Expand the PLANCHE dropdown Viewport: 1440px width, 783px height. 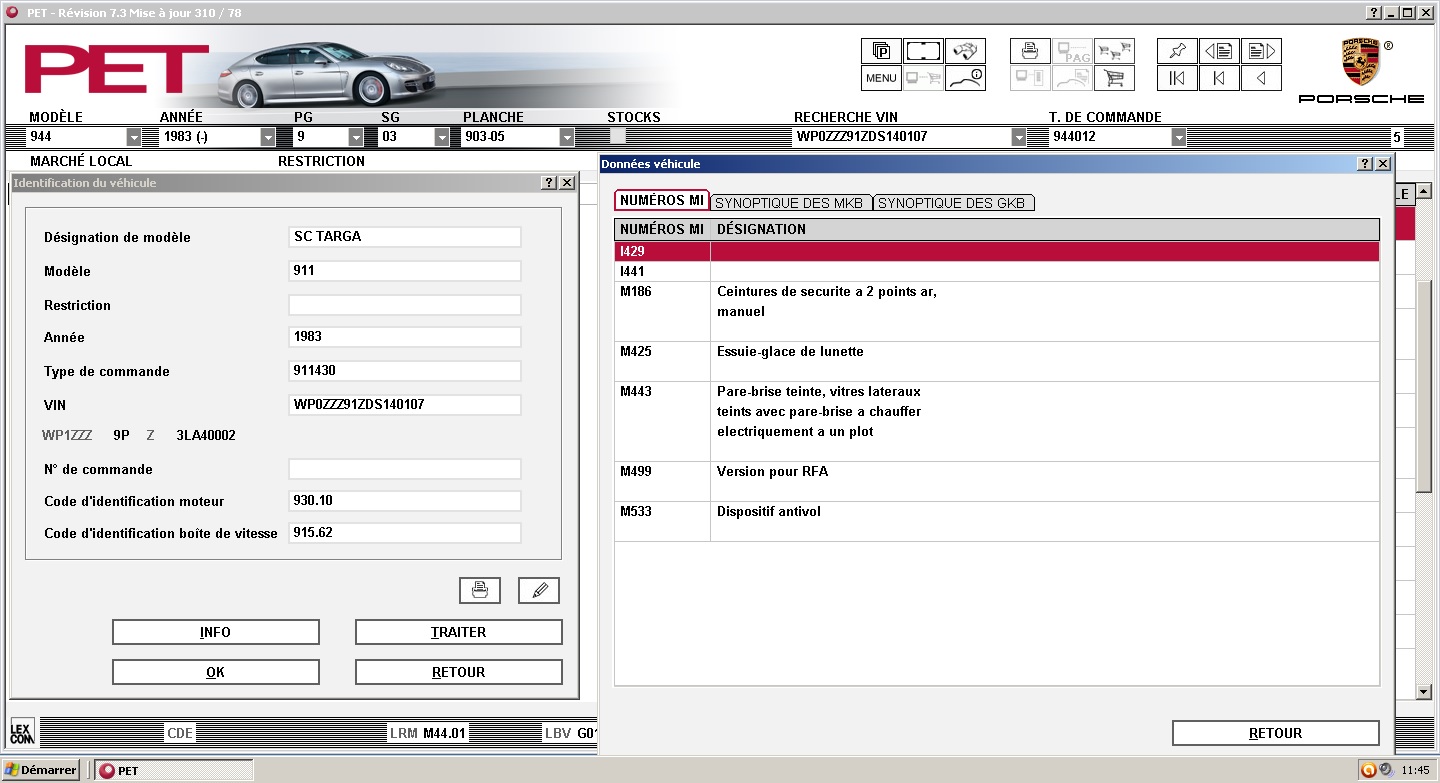(x=567, y=137)
